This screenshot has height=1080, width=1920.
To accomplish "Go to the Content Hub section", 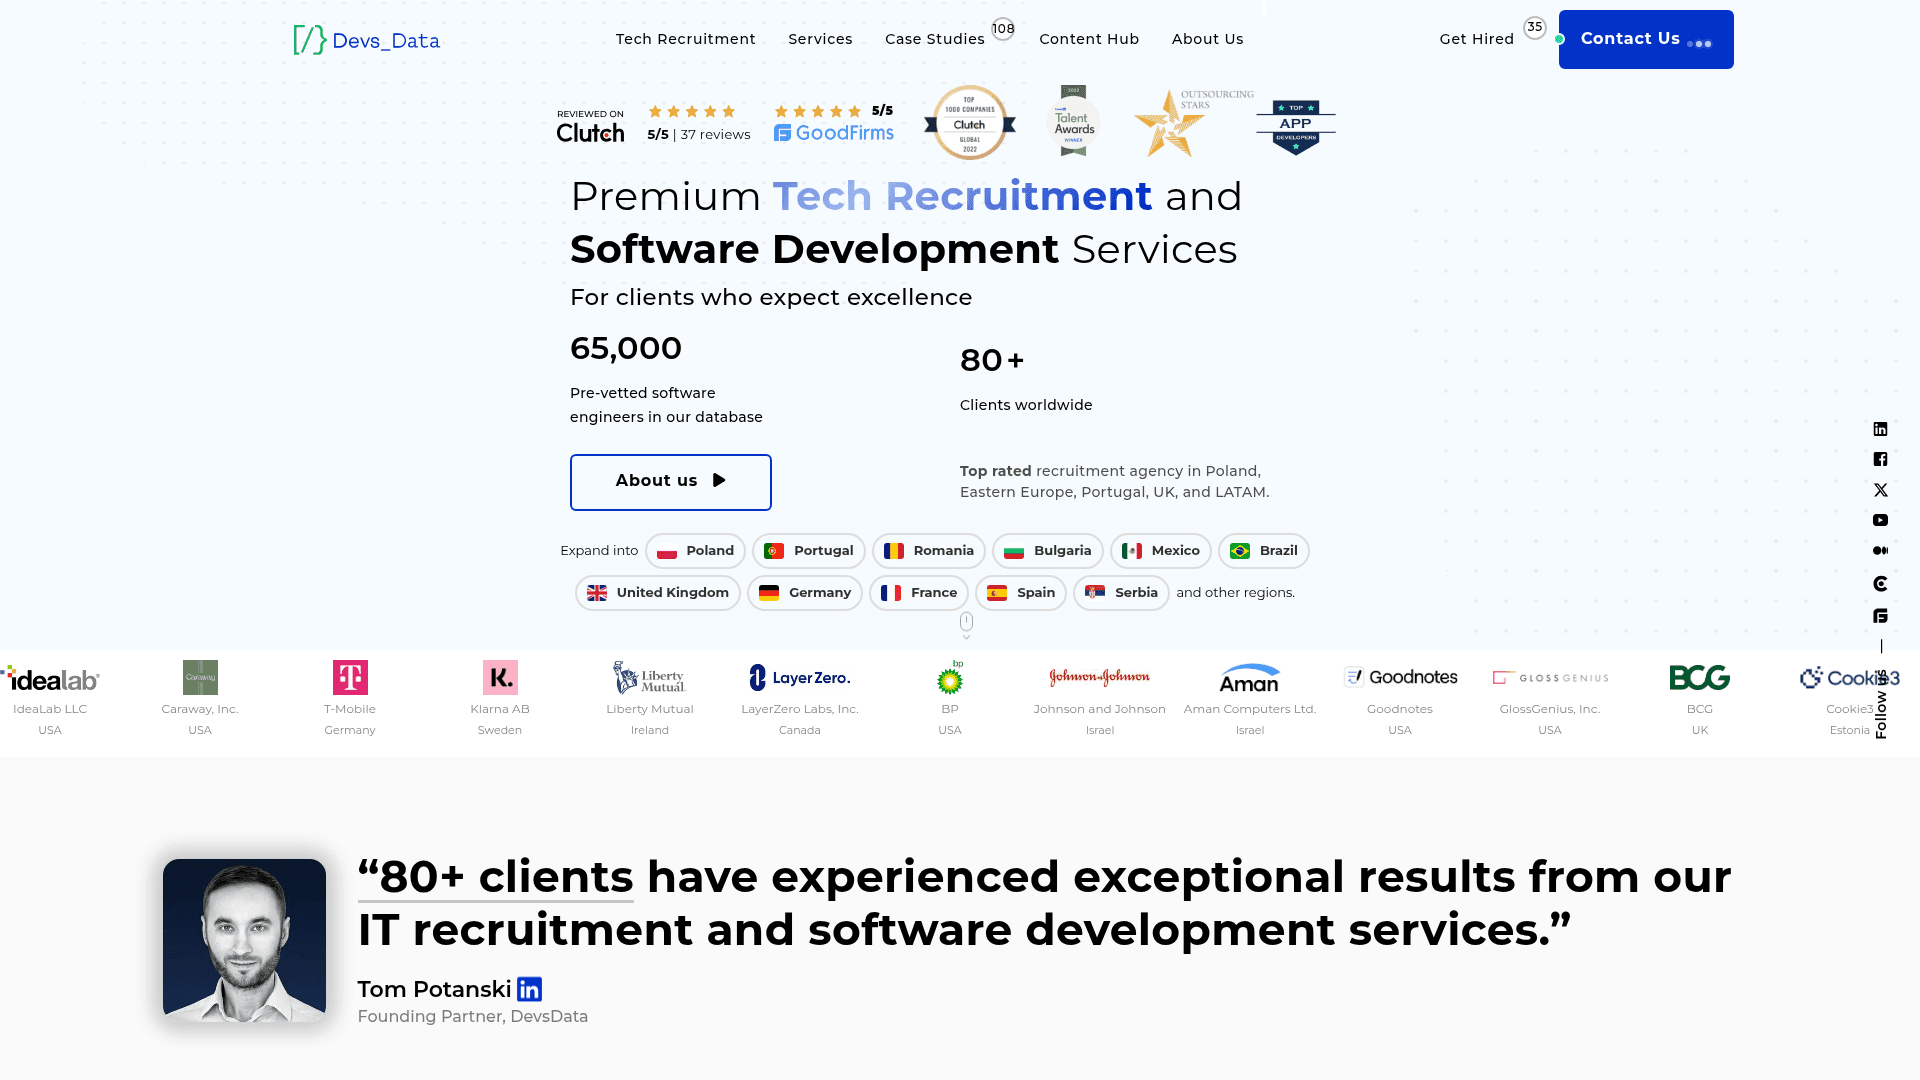I will (x=1089, y=39).
